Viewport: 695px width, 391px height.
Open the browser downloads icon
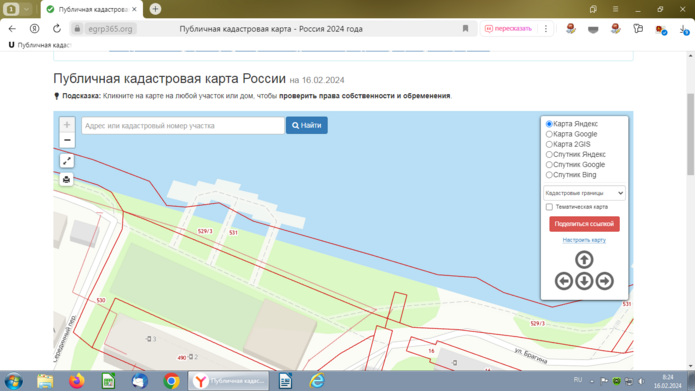[684, 30]
